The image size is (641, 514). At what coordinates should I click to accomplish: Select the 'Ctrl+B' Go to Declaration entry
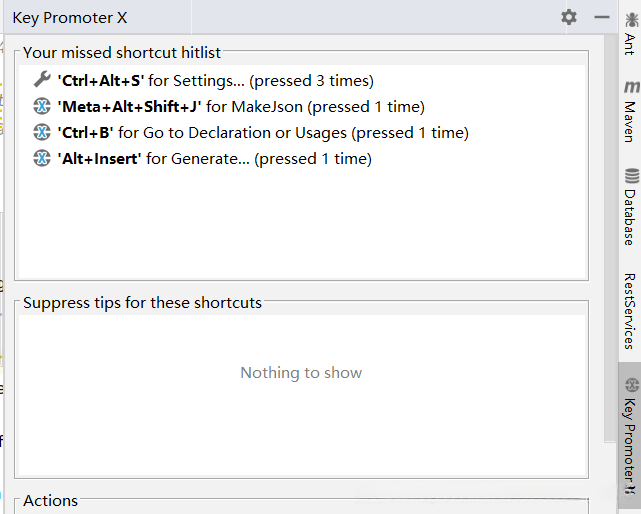[263, 132]
